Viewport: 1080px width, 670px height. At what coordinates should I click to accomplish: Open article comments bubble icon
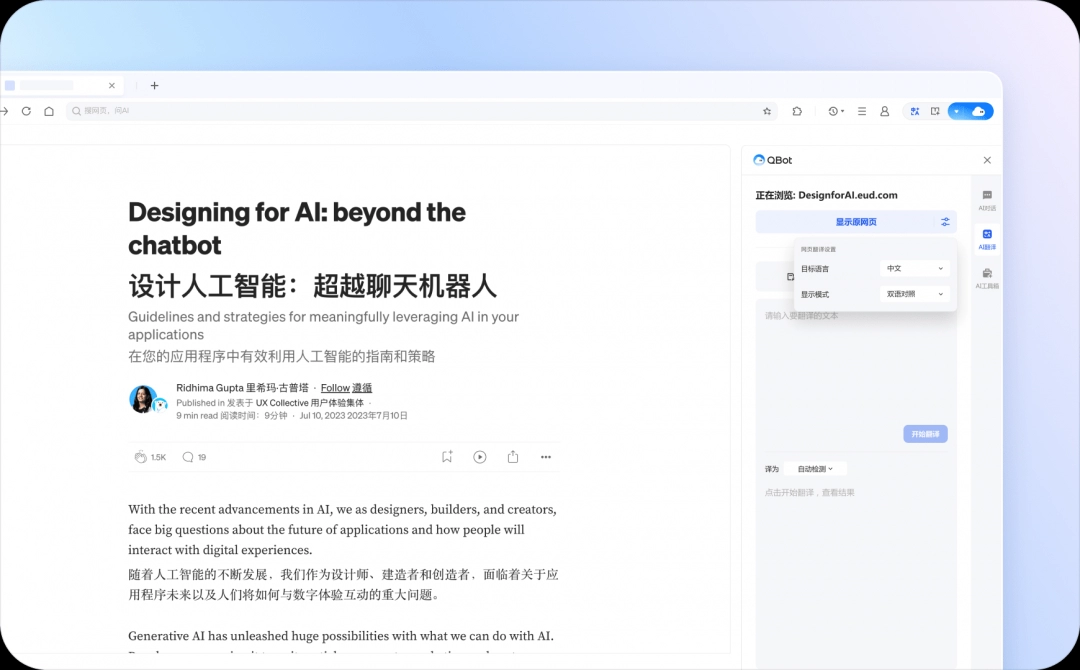point(188,457)
